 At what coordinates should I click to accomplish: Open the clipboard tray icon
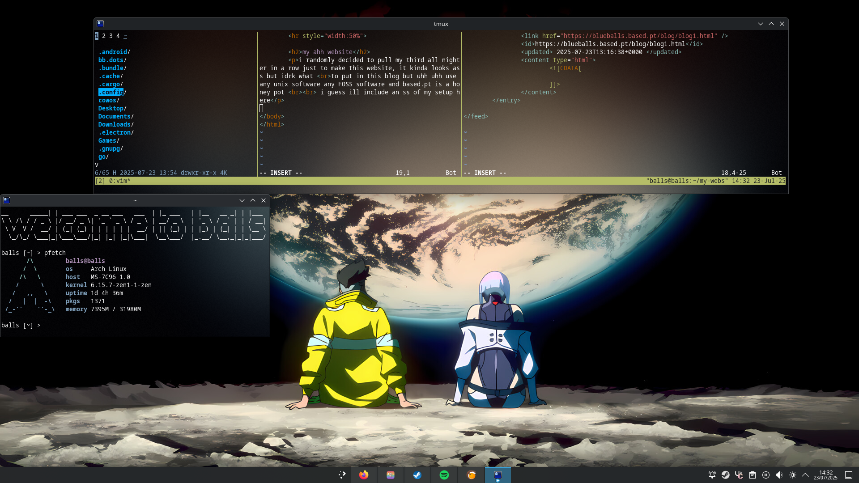point(752,475)
